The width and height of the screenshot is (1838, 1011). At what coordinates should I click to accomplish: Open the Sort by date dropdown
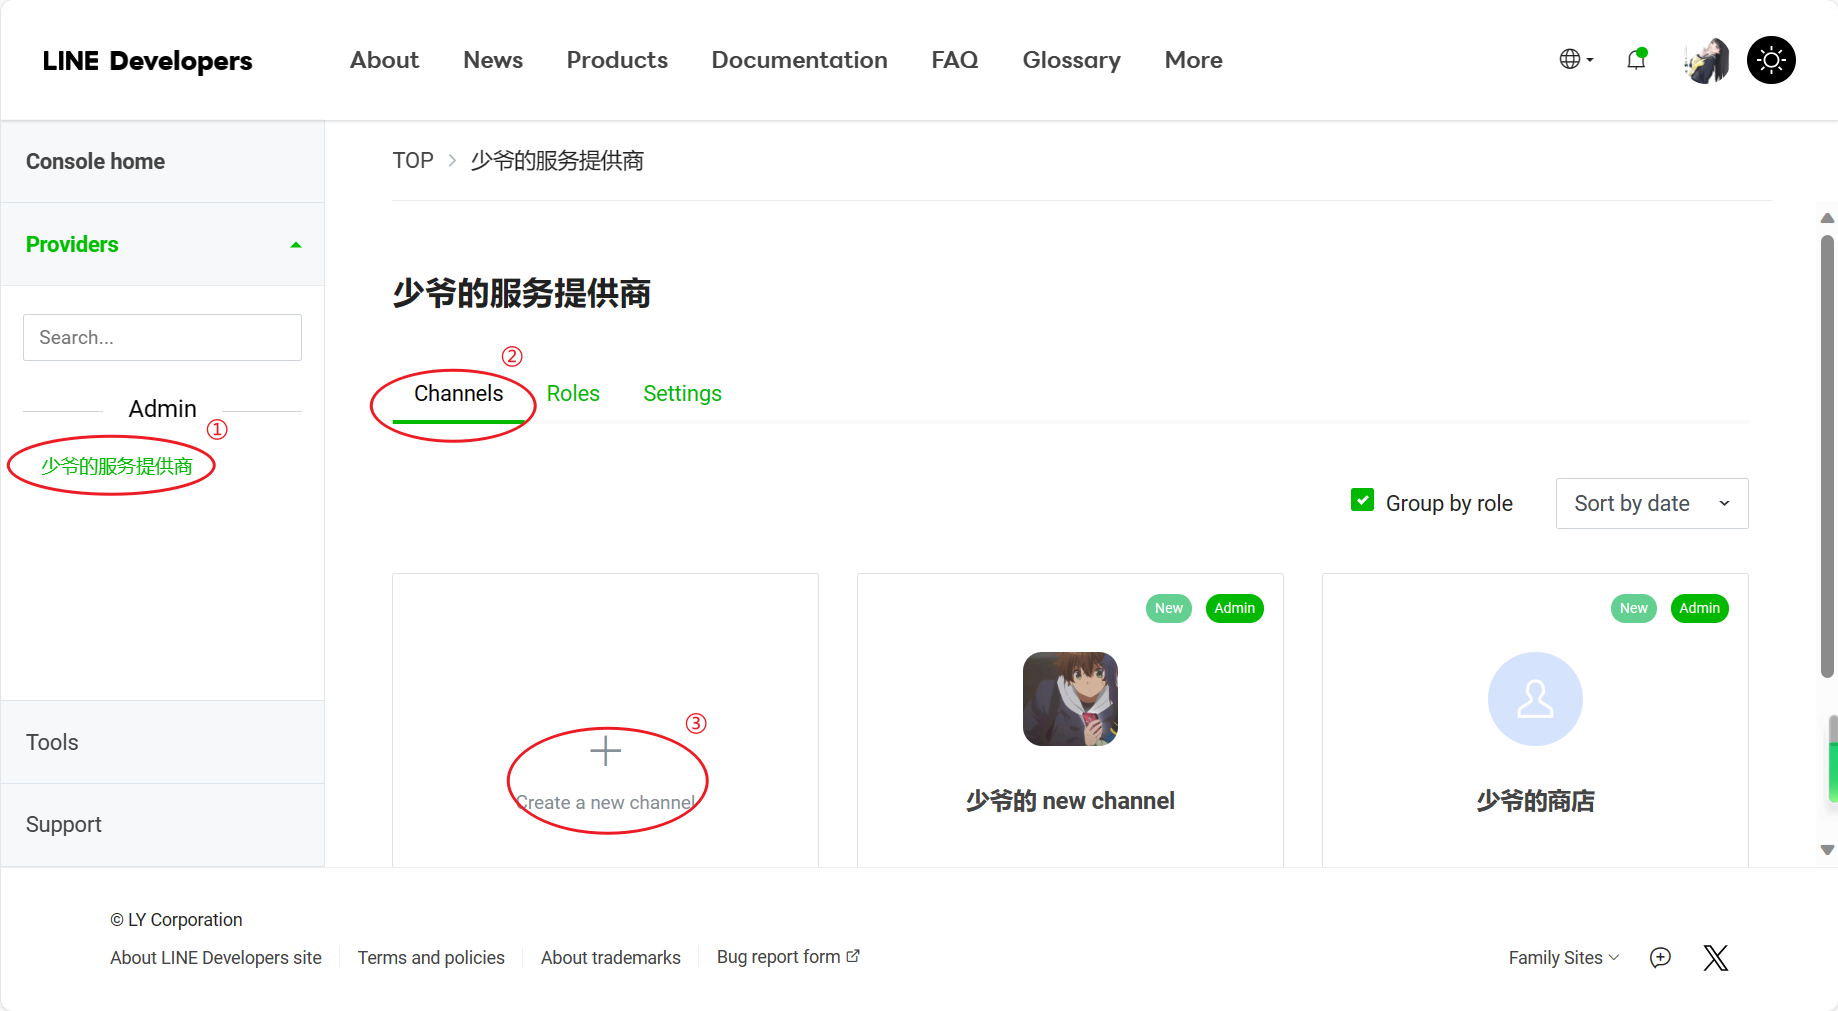pos(1652,503)
